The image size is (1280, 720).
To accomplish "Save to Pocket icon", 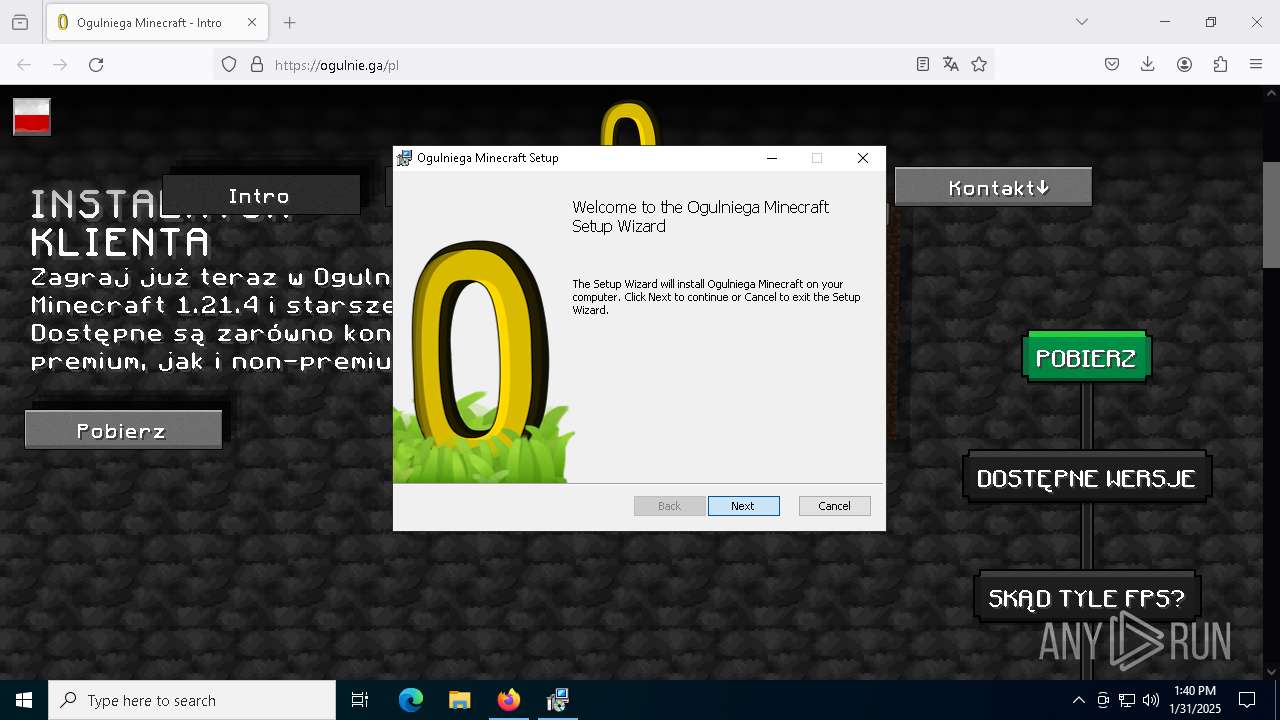I will pos(1112,64).
